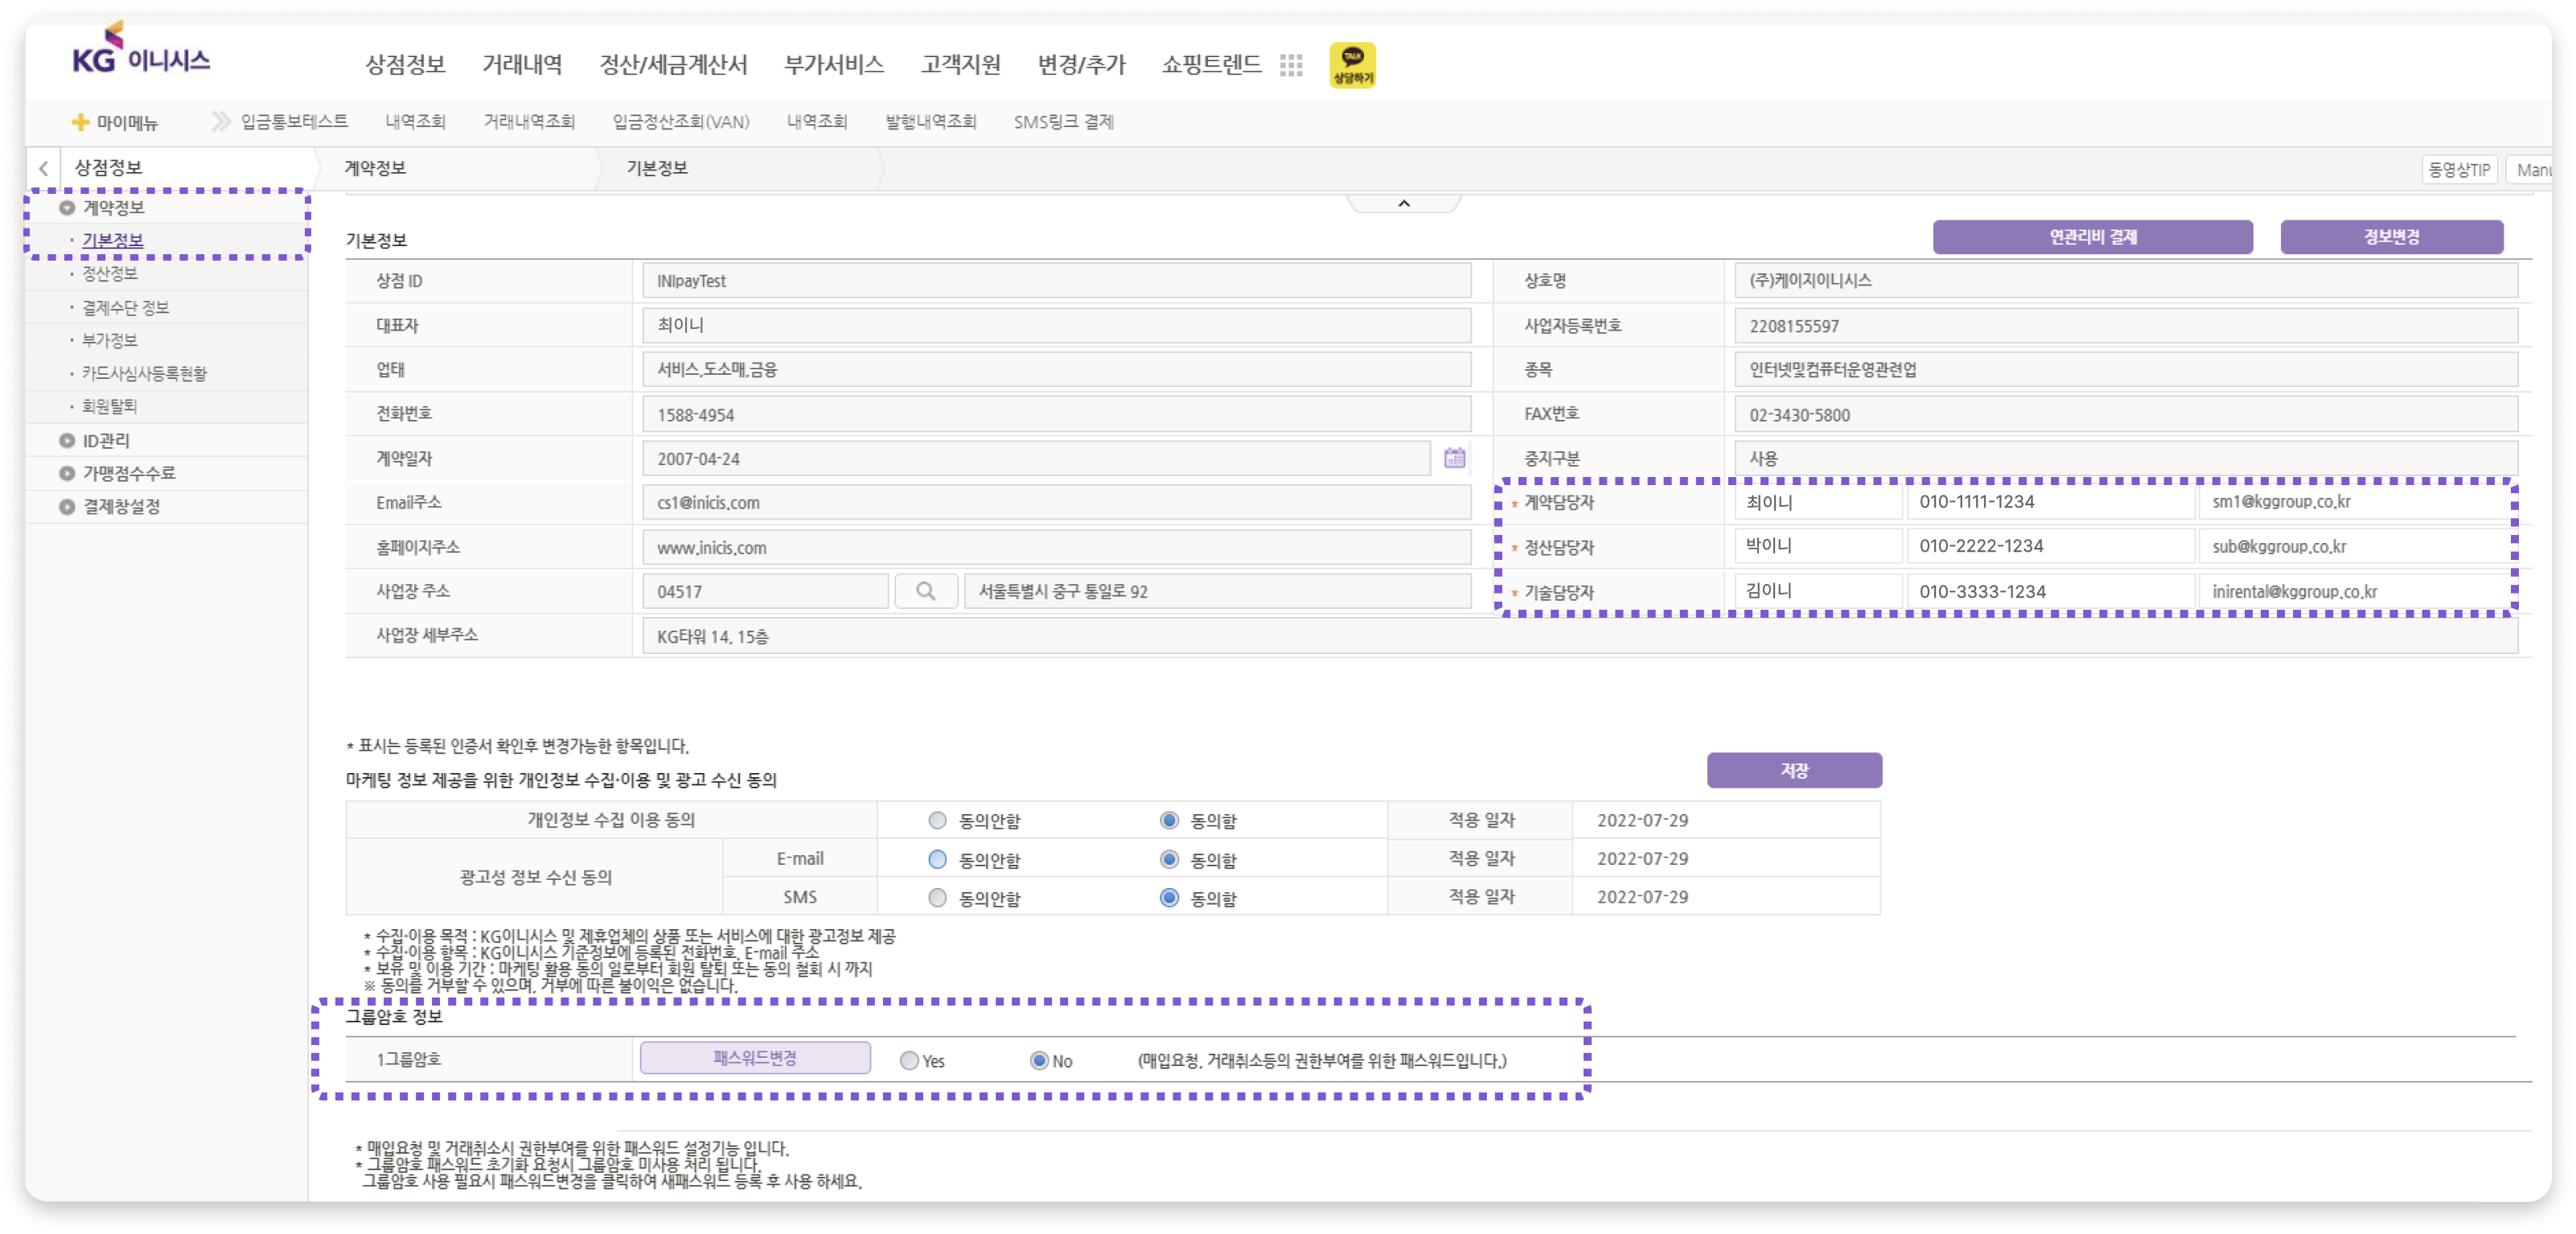Click the KG Inicis logo
This screenshot has width=2576, height=1234.
(141, 48)
